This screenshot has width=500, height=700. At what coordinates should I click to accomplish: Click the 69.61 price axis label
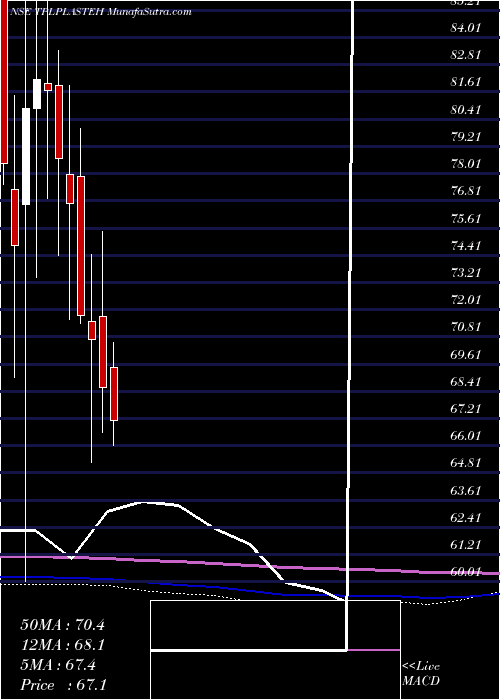[466, 354]
